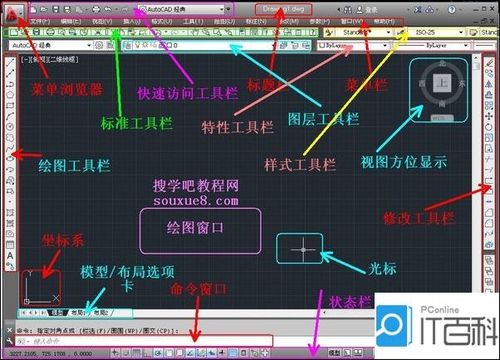Click the search binoculars icon in title bar
The height and width of the screenshot is (360, 500).
[348, 10]
